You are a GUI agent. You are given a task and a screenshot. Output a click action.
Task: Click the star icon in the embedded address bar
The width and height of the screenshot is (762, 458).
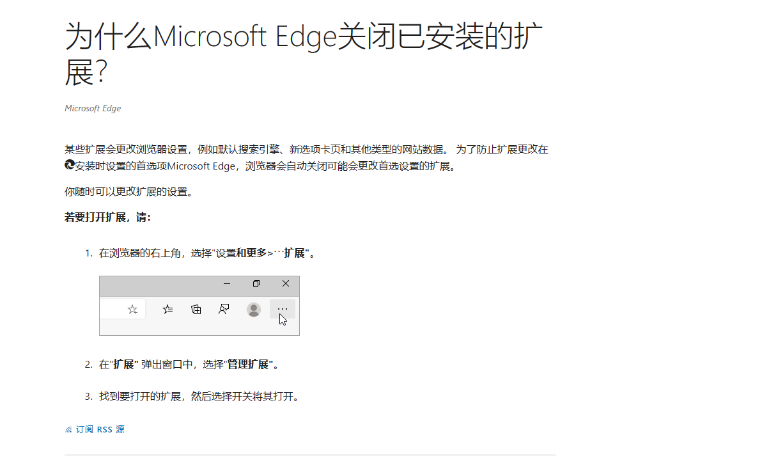[x=132, y=309]
